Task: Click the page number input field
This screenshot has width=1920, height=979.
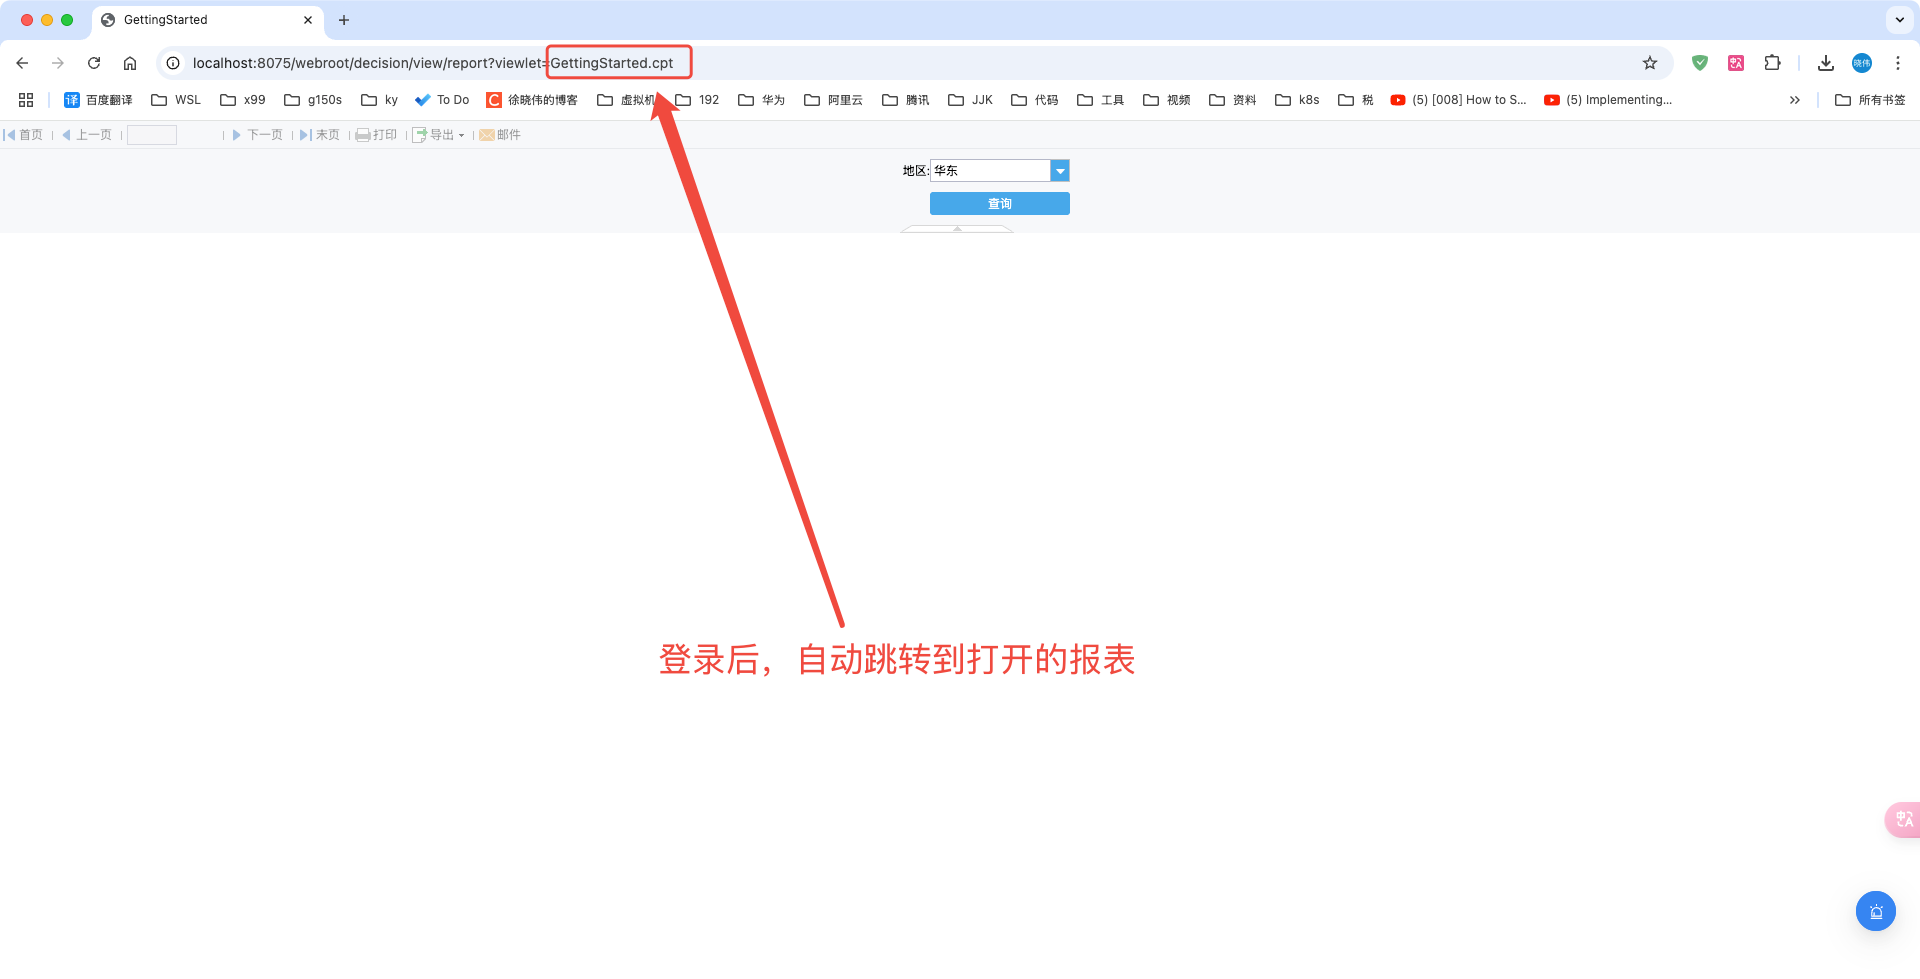Action: [152, 135]
